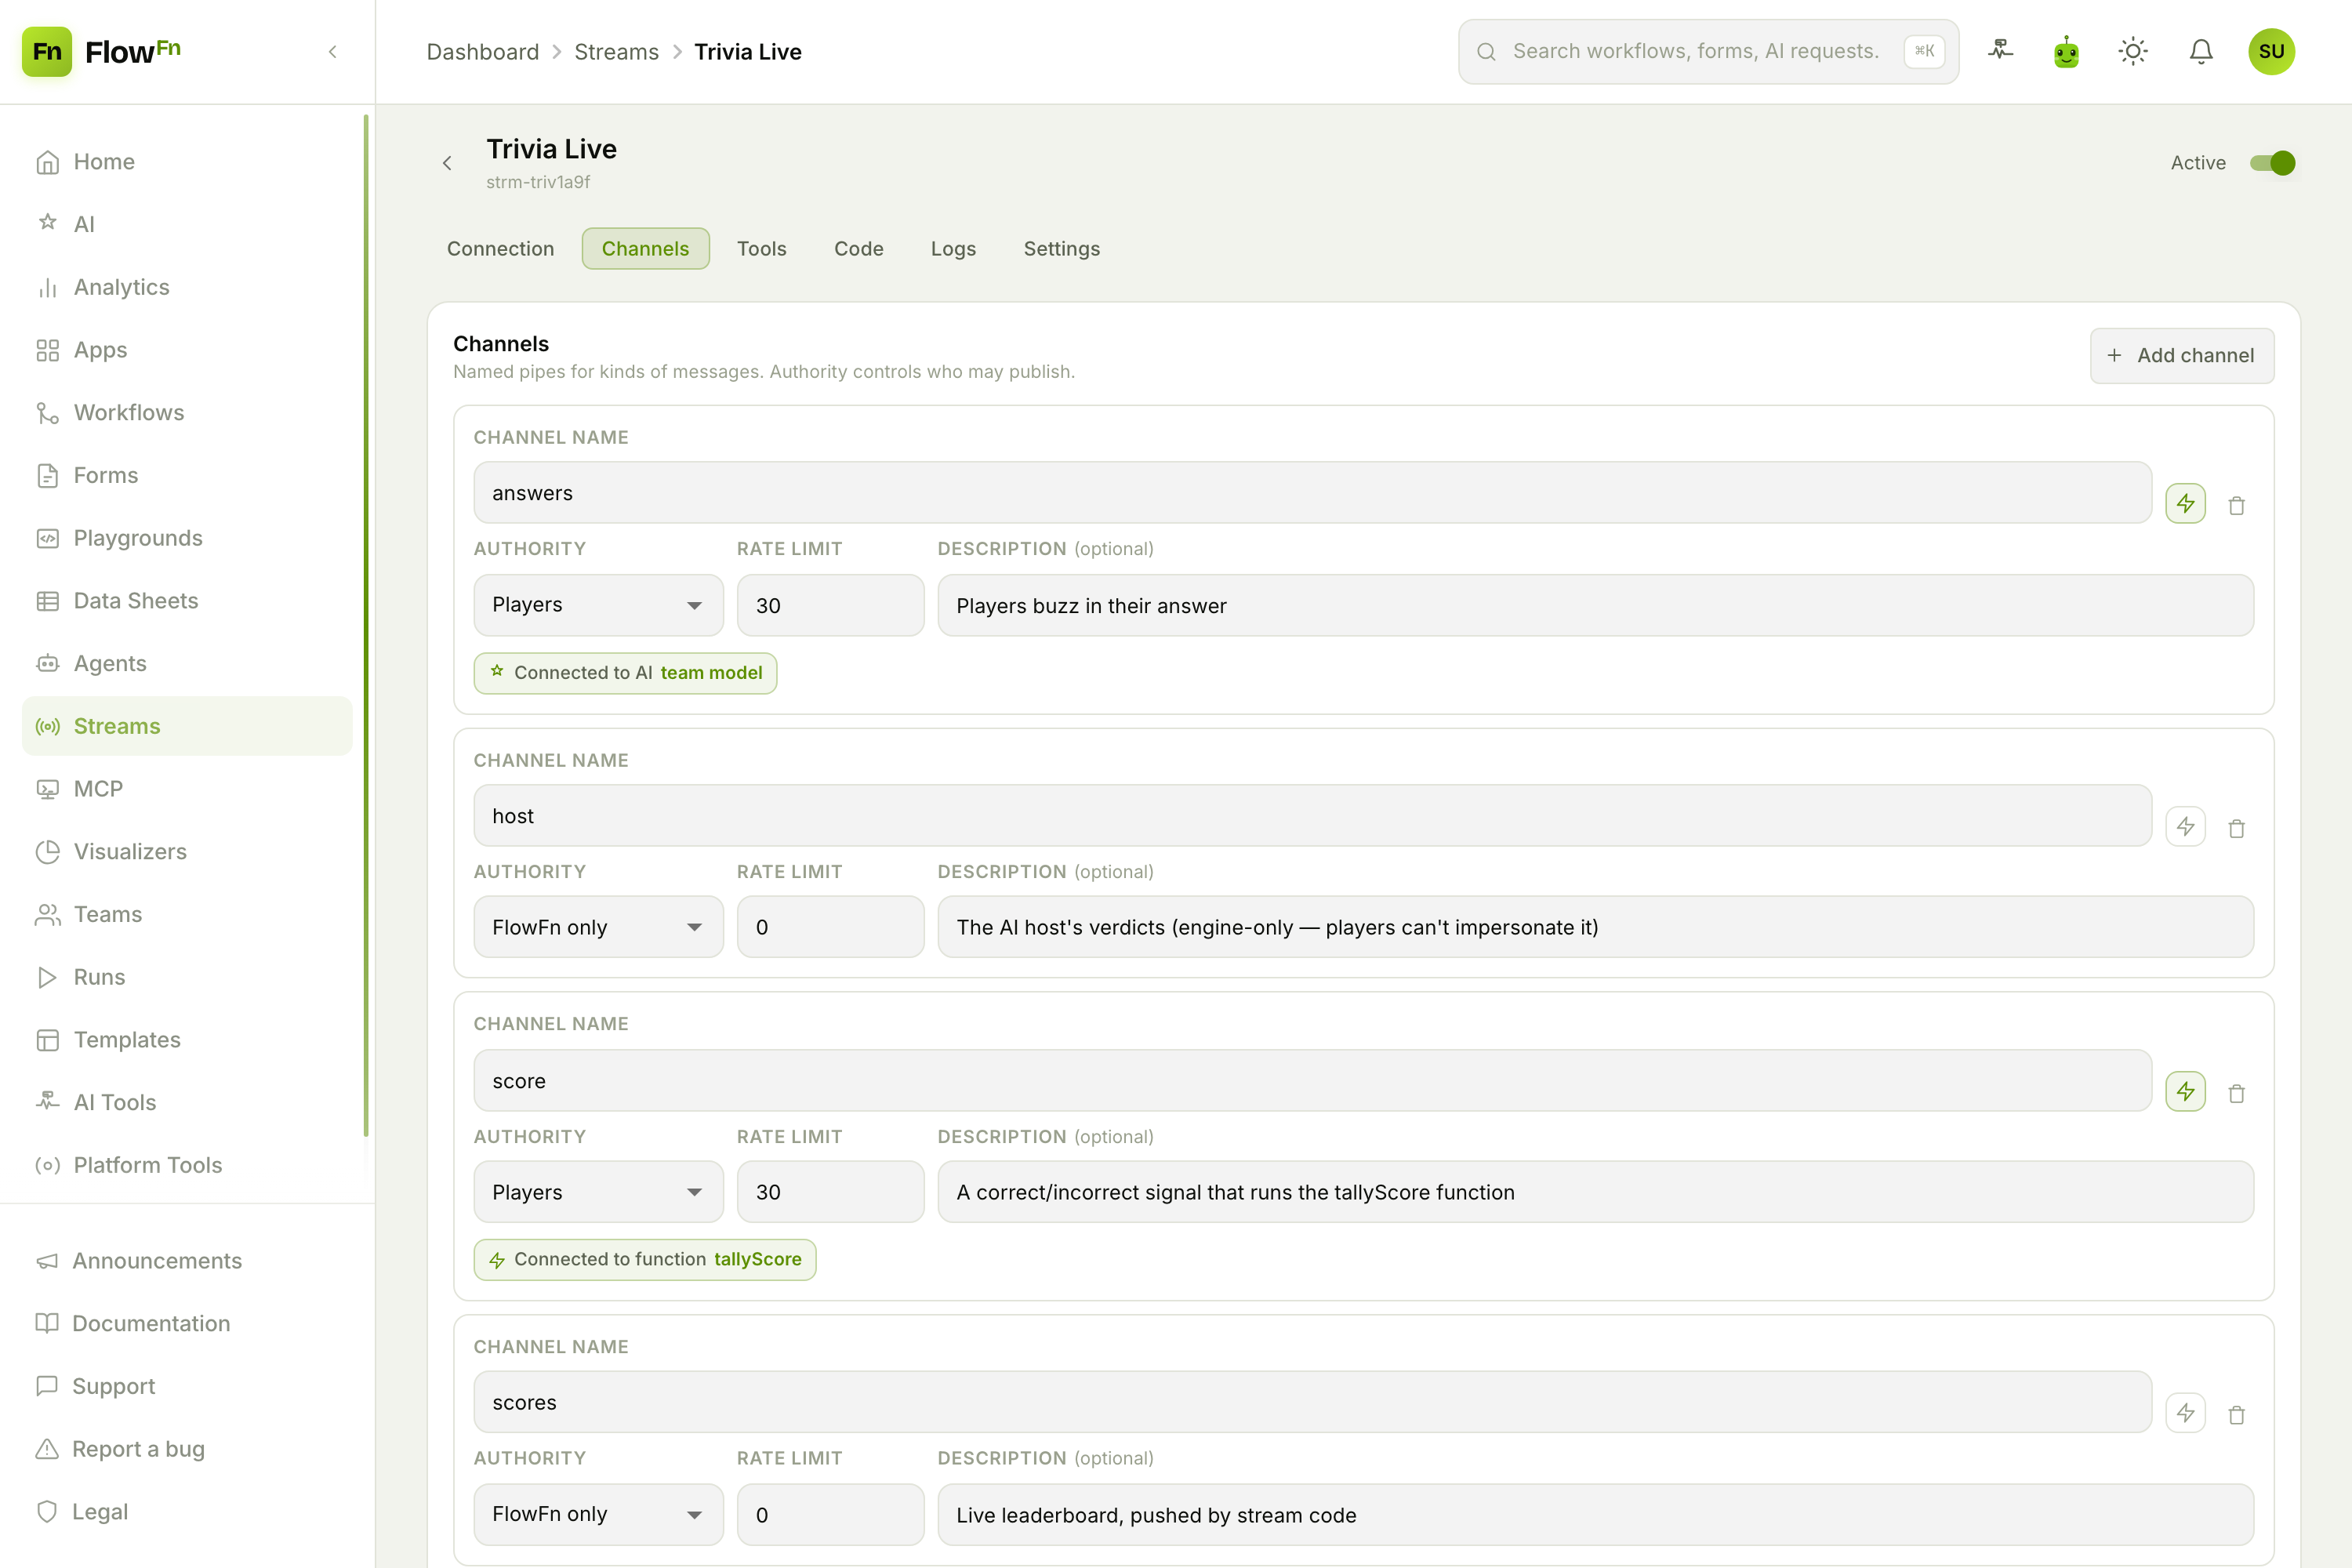Delete the answers channel
This screenshot has height=1568, width=2352.
(2236, 505)
